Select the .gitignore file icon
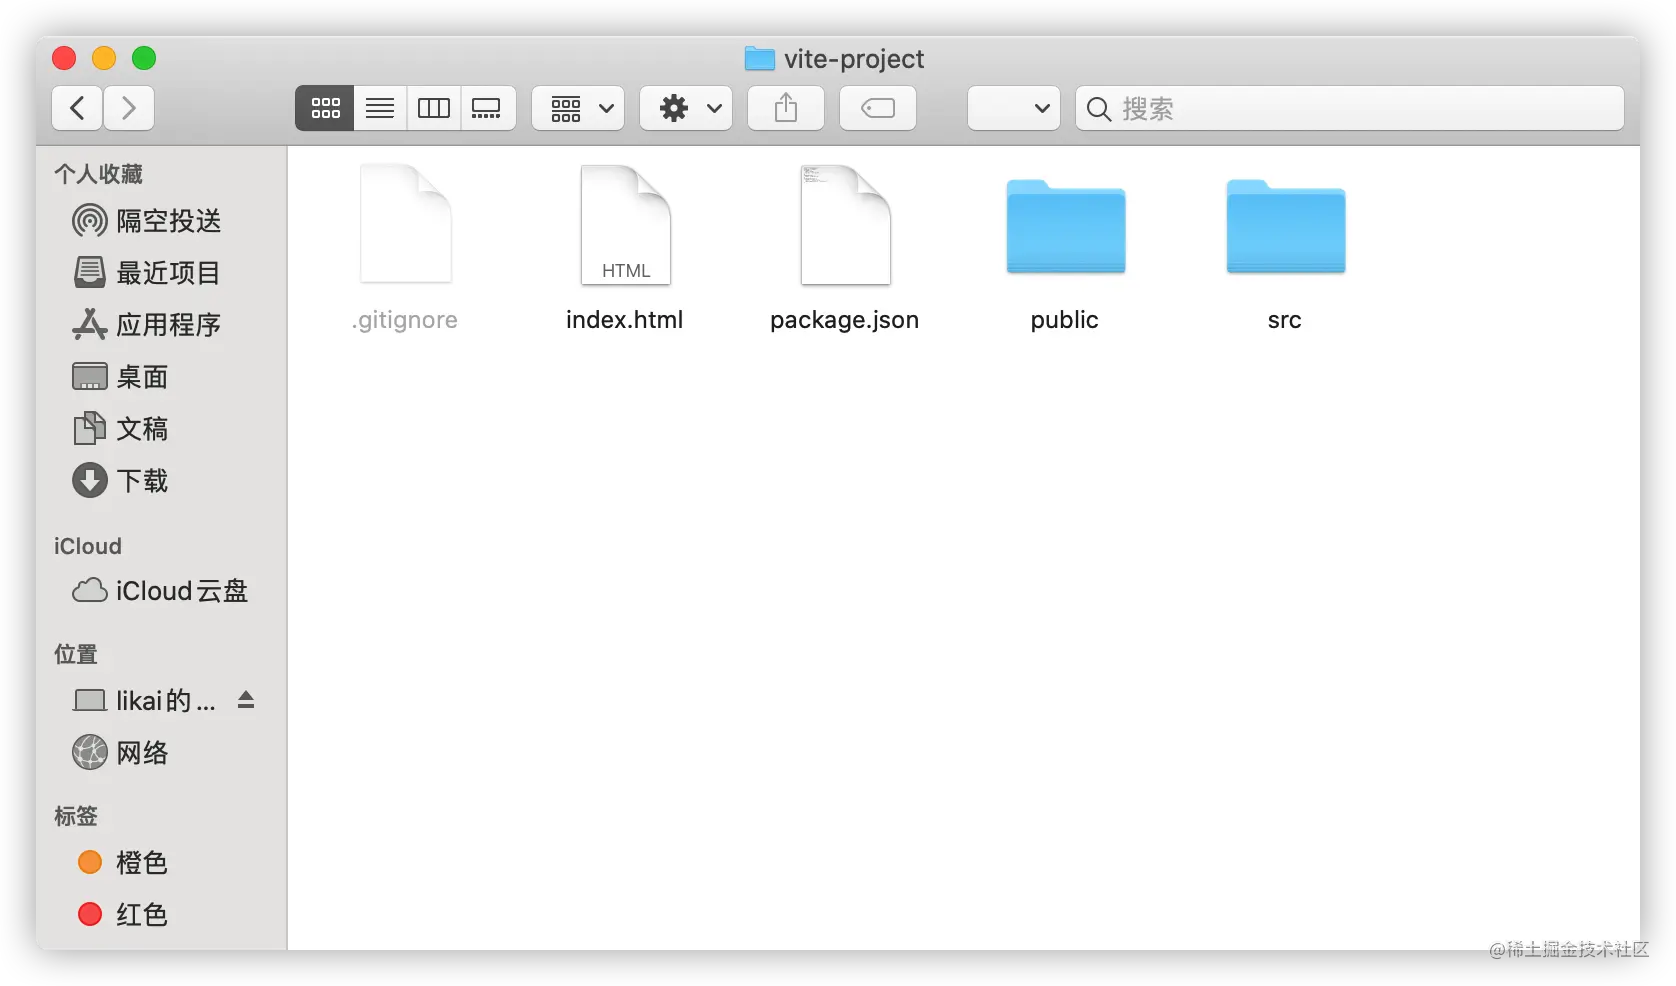The image size is (1676, 986). 405,224
